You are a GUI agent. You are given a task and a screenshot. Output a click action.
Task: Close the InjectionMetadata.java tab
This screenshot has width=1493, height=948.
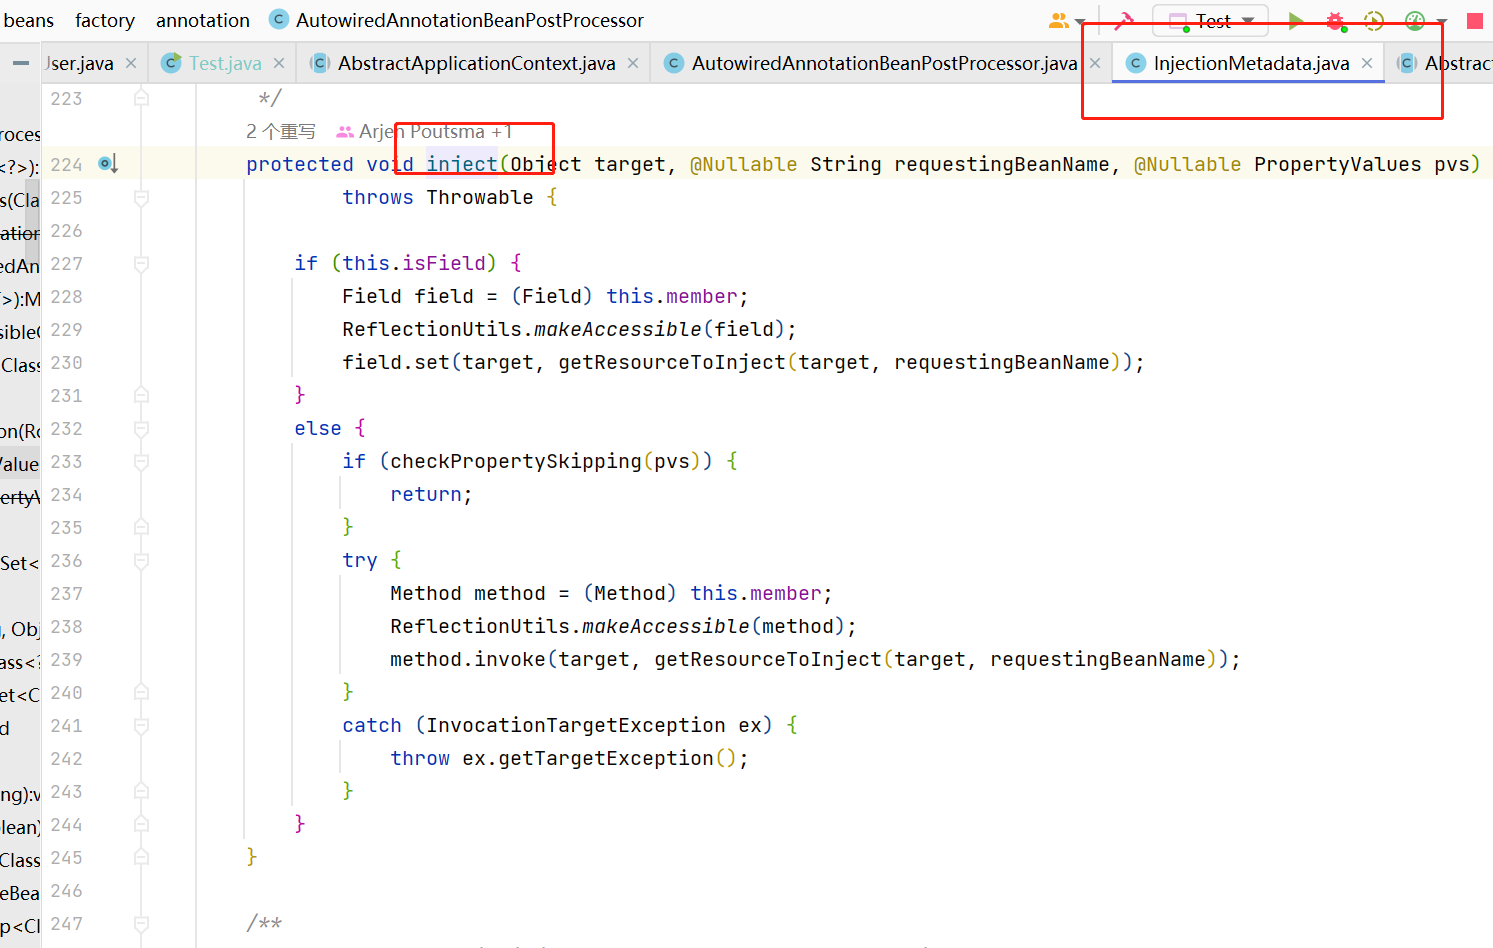(x=1367, y=63)
